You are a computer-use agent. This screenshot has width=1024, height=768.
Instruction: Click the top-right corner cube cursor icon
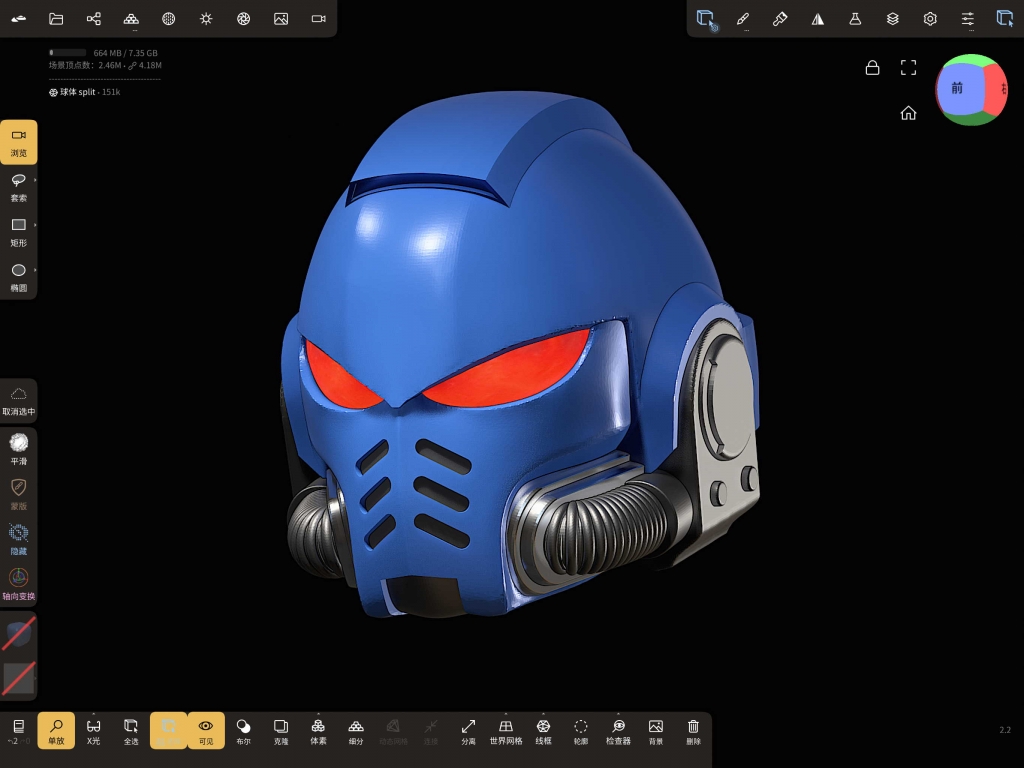(x=1005, y=18)
